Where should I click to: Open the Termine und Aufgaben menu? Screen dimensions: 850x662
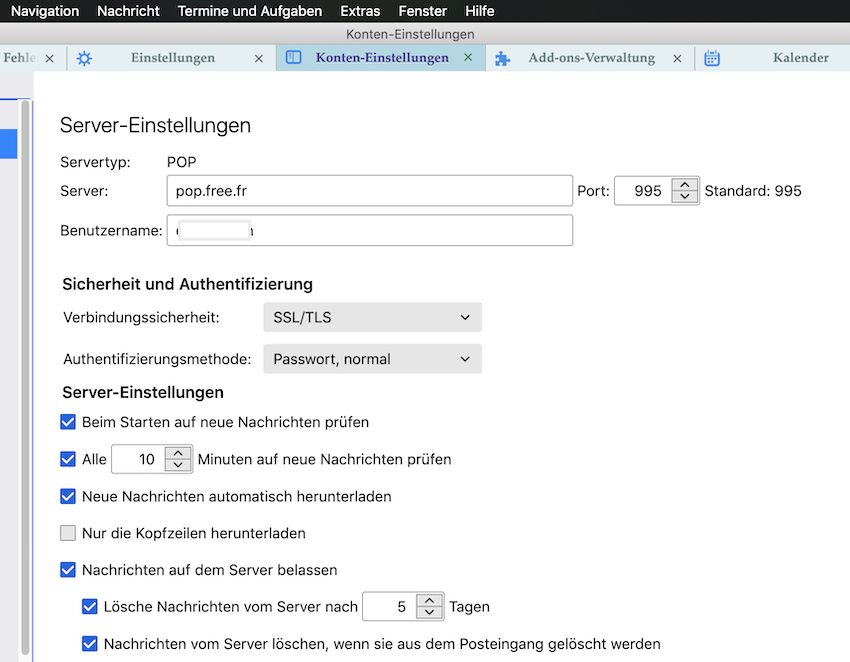[250, 11]
